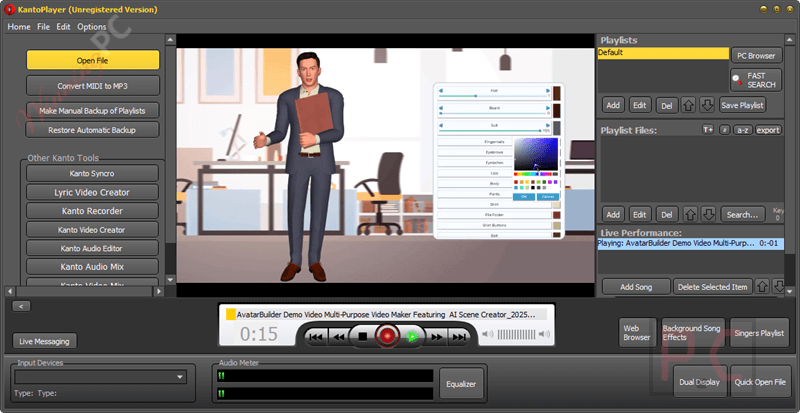800x413 pixels.
Task: Open Live Messaging
Action: tap(44, 341)
